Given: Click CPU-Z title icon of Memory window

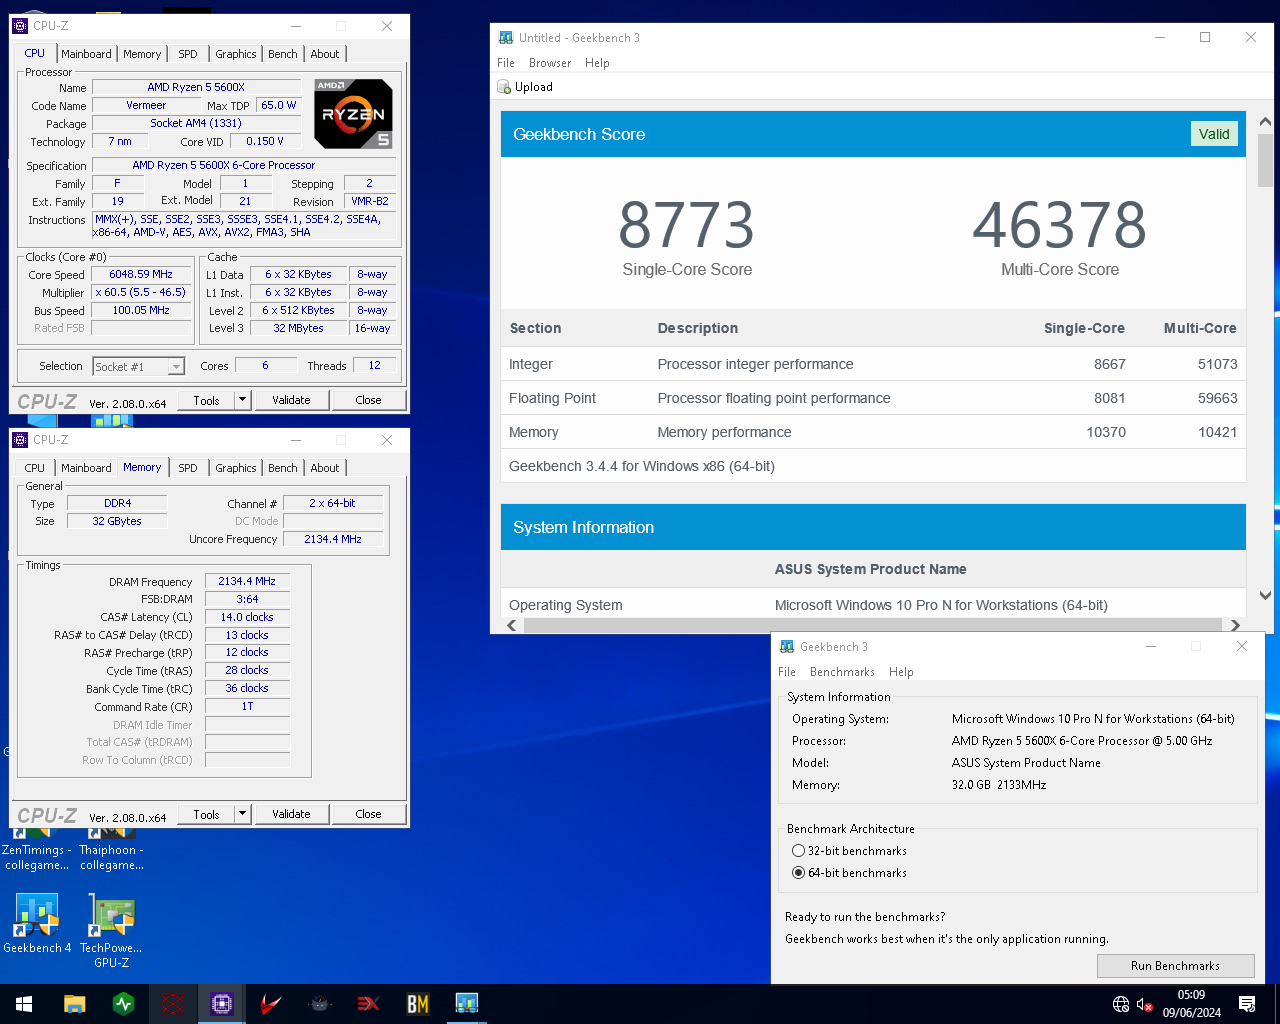Looking at the screenshot, I should (x=20, y=440).
